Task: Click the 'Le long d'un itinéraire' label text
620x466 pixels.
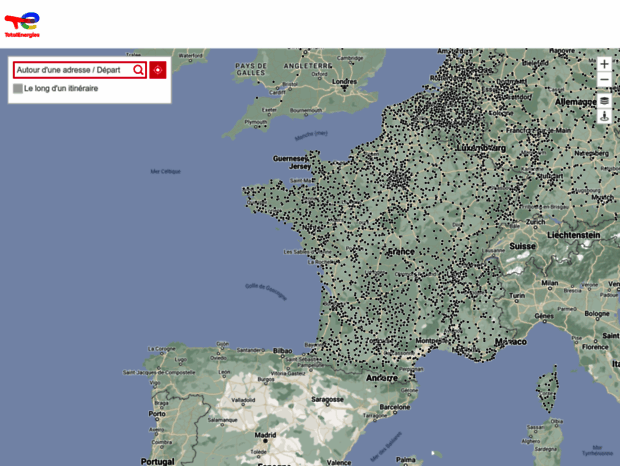Action: (61, 89)
